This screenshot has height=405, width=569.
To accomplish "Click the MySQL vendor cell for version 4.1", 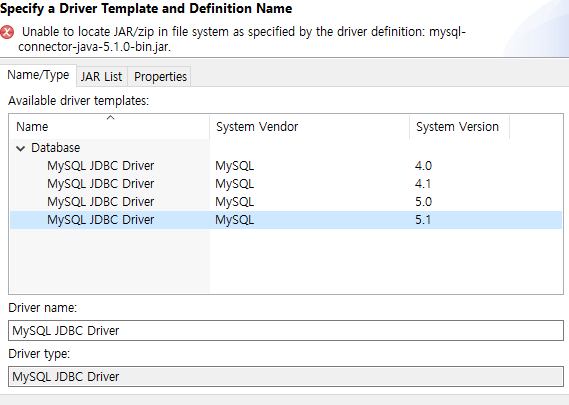I will pyautogui.click(x=234, y=184).
